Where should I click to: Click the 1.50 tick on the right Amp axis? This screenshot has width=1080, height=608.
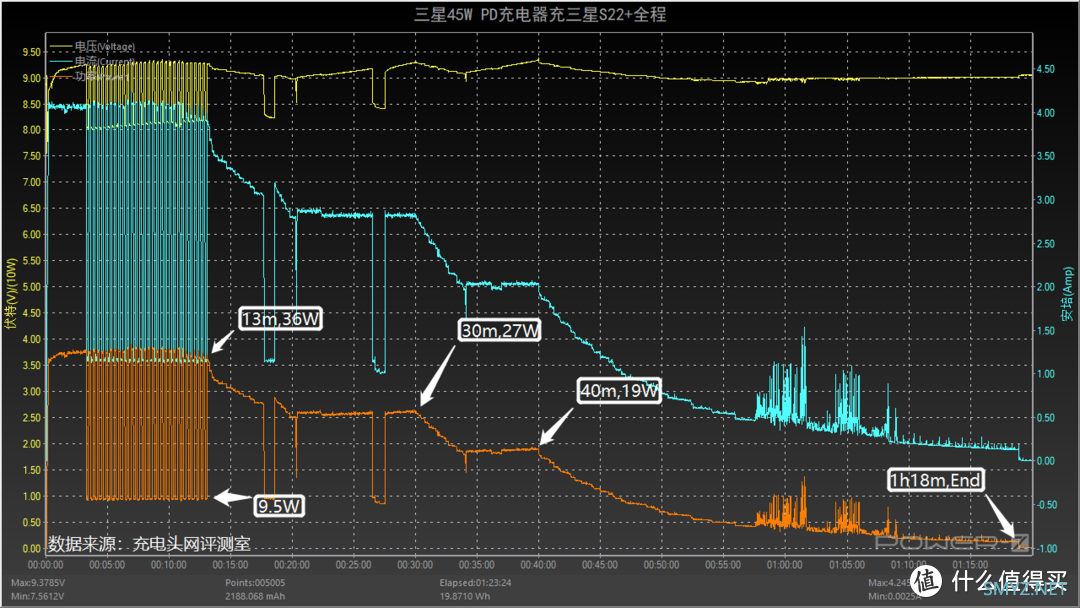(x=1046, y=331)
